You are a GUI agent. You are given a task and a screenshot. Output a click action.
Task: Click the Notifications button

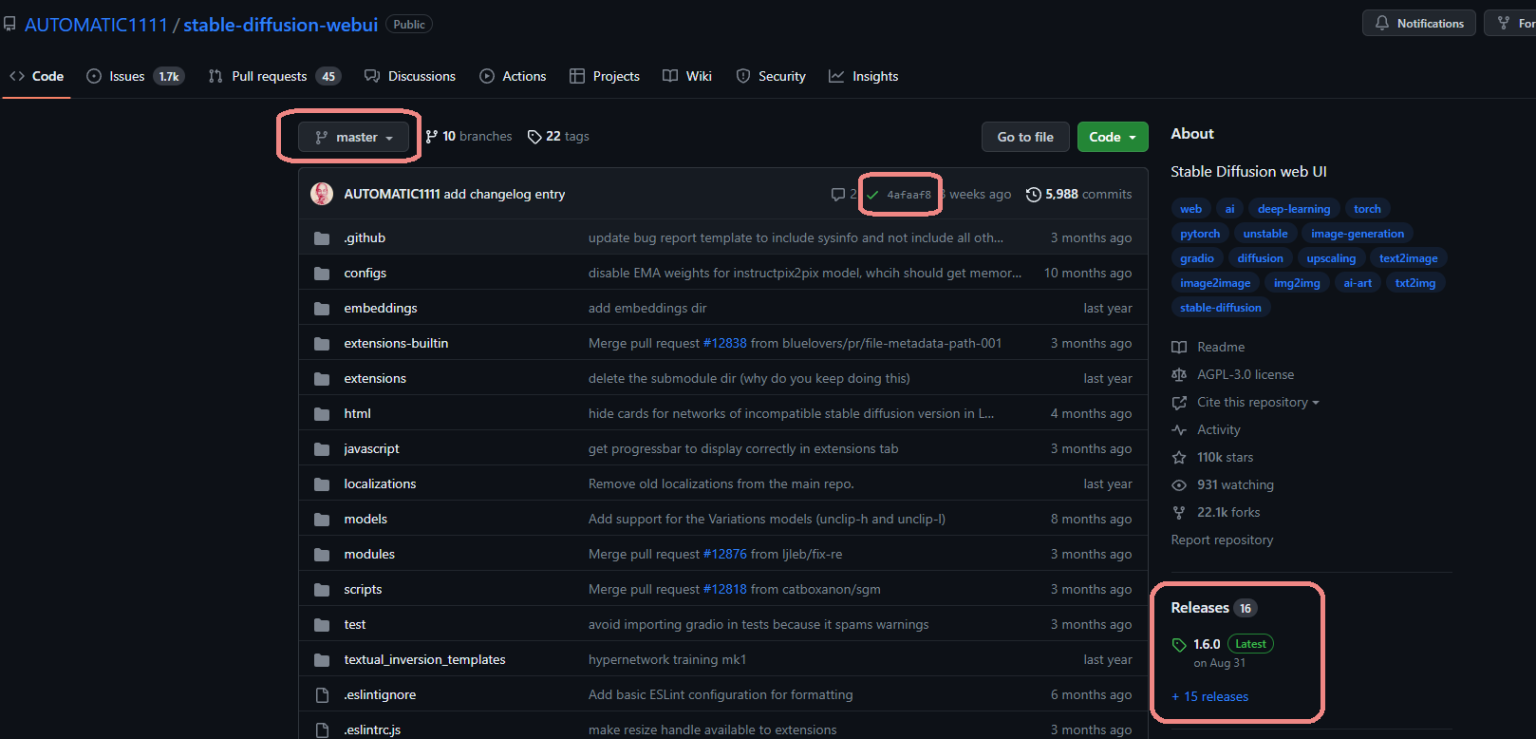1419,23
